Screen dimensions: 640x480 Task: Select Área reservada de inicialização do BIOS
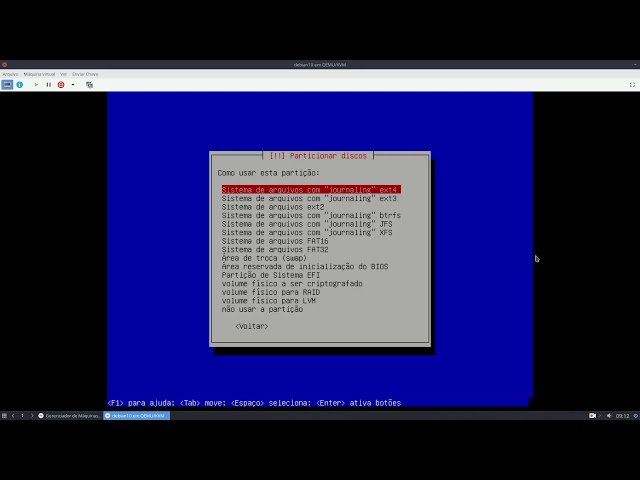(305, 267)
